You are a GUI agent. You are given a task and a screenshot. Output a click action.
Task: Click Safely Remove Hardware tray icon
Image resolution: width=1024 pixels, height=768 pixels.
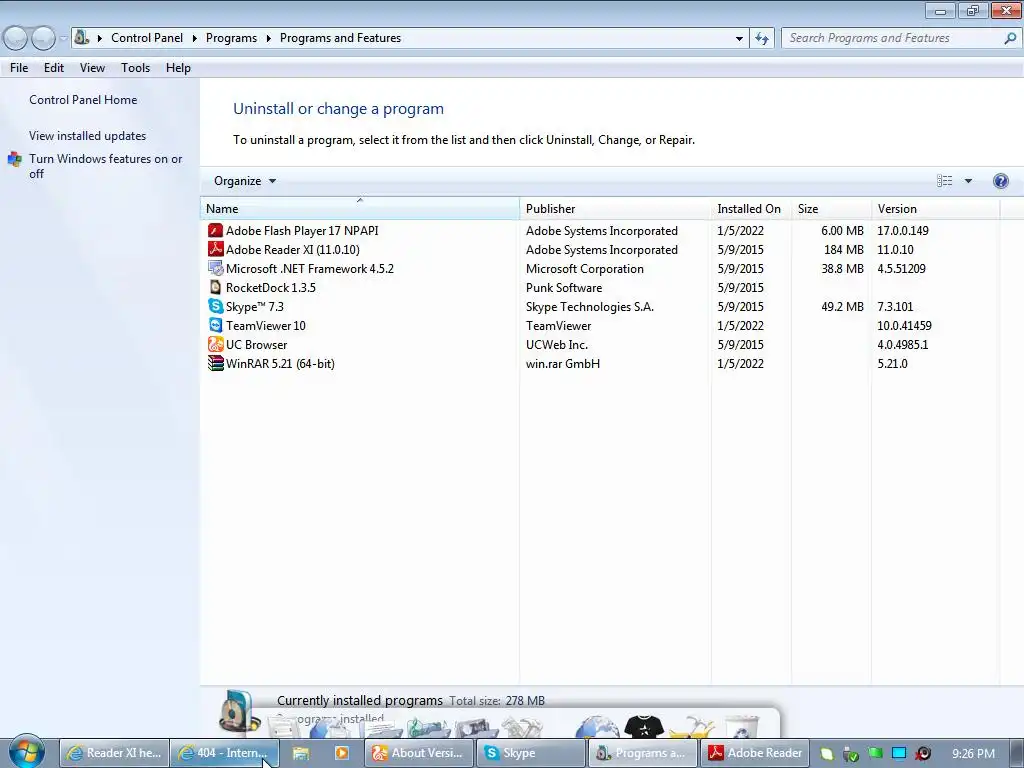click(x=850, y=754)
